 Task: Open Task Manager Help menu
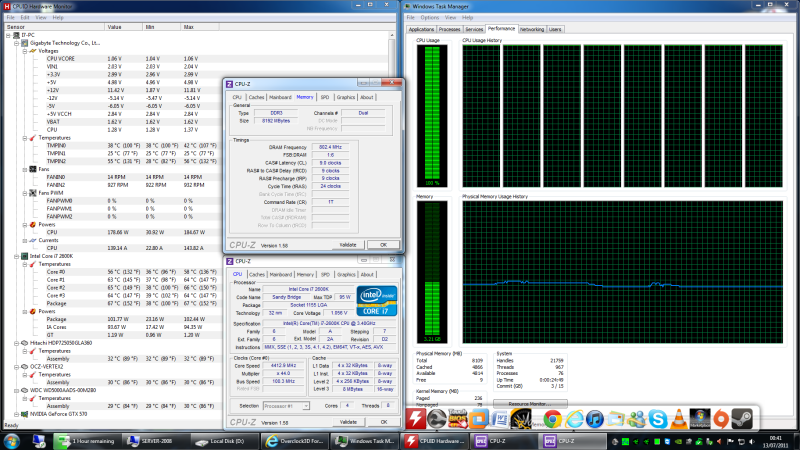pyautogui.click(x=467, y=17)
